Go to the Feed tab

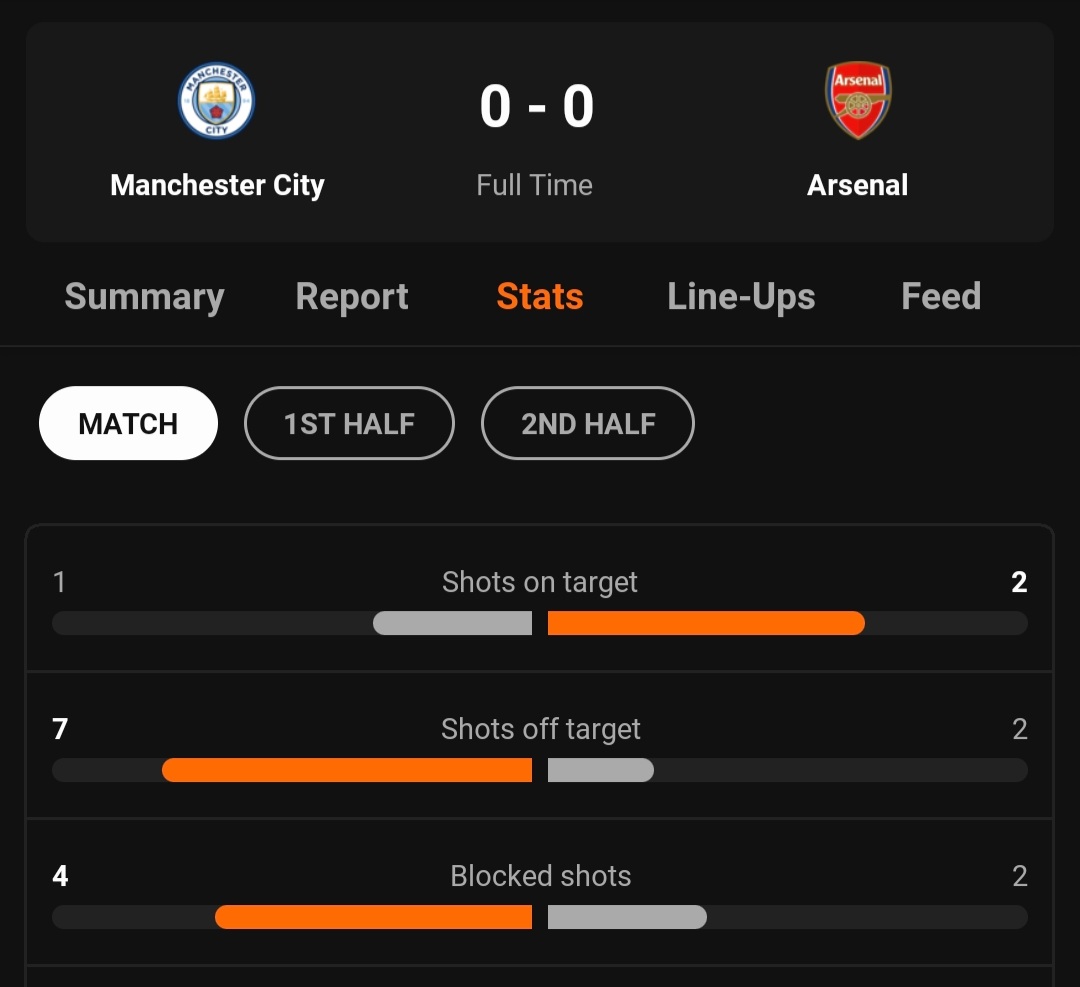[x=941, y=297]
